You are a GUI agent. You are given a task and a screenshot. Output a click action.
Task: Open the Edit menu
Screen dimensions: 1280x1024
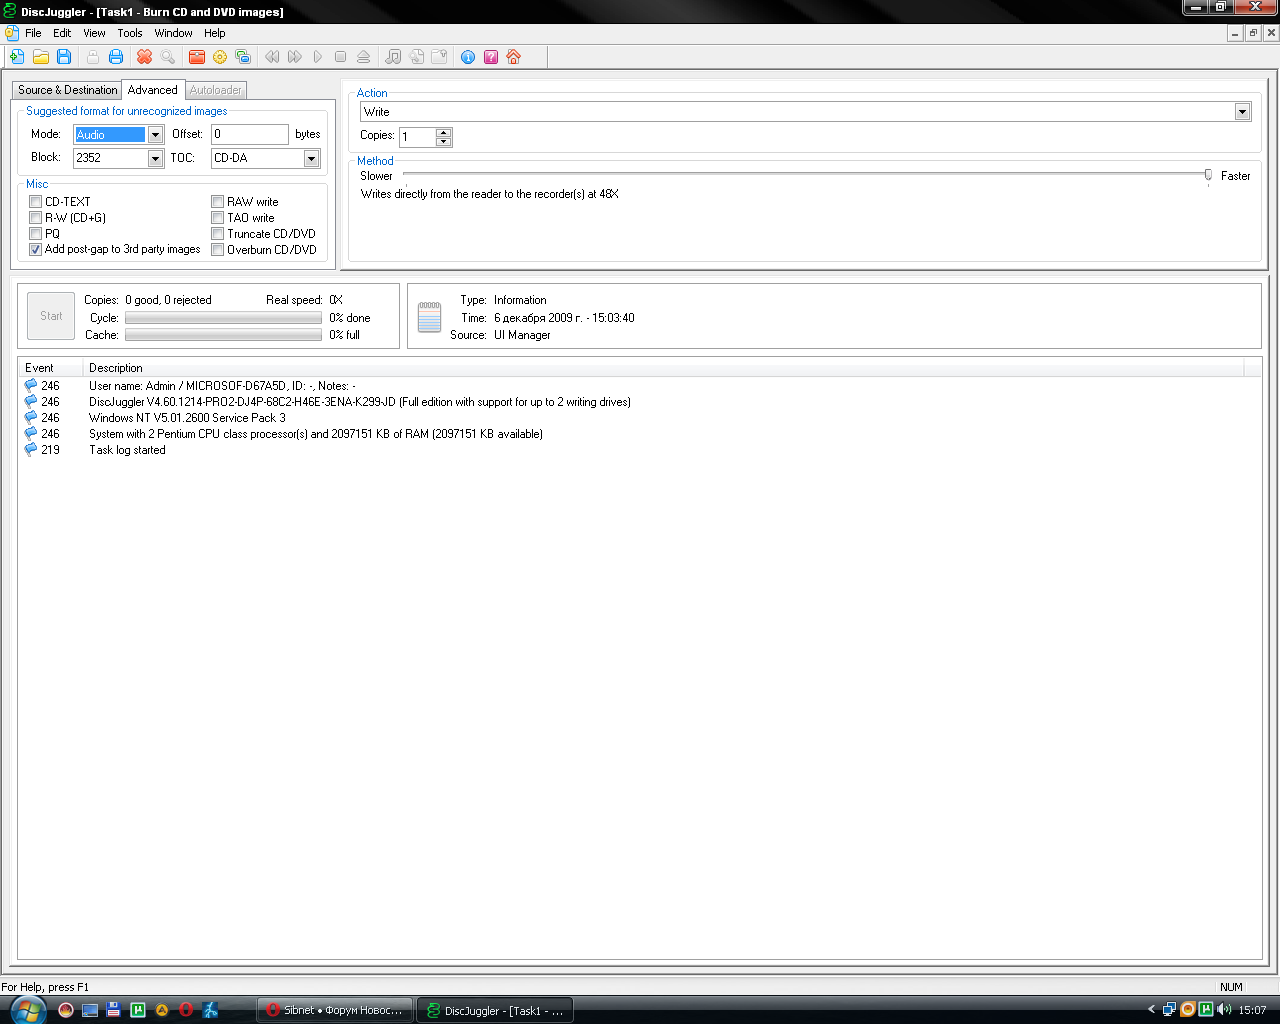[62, 33]
